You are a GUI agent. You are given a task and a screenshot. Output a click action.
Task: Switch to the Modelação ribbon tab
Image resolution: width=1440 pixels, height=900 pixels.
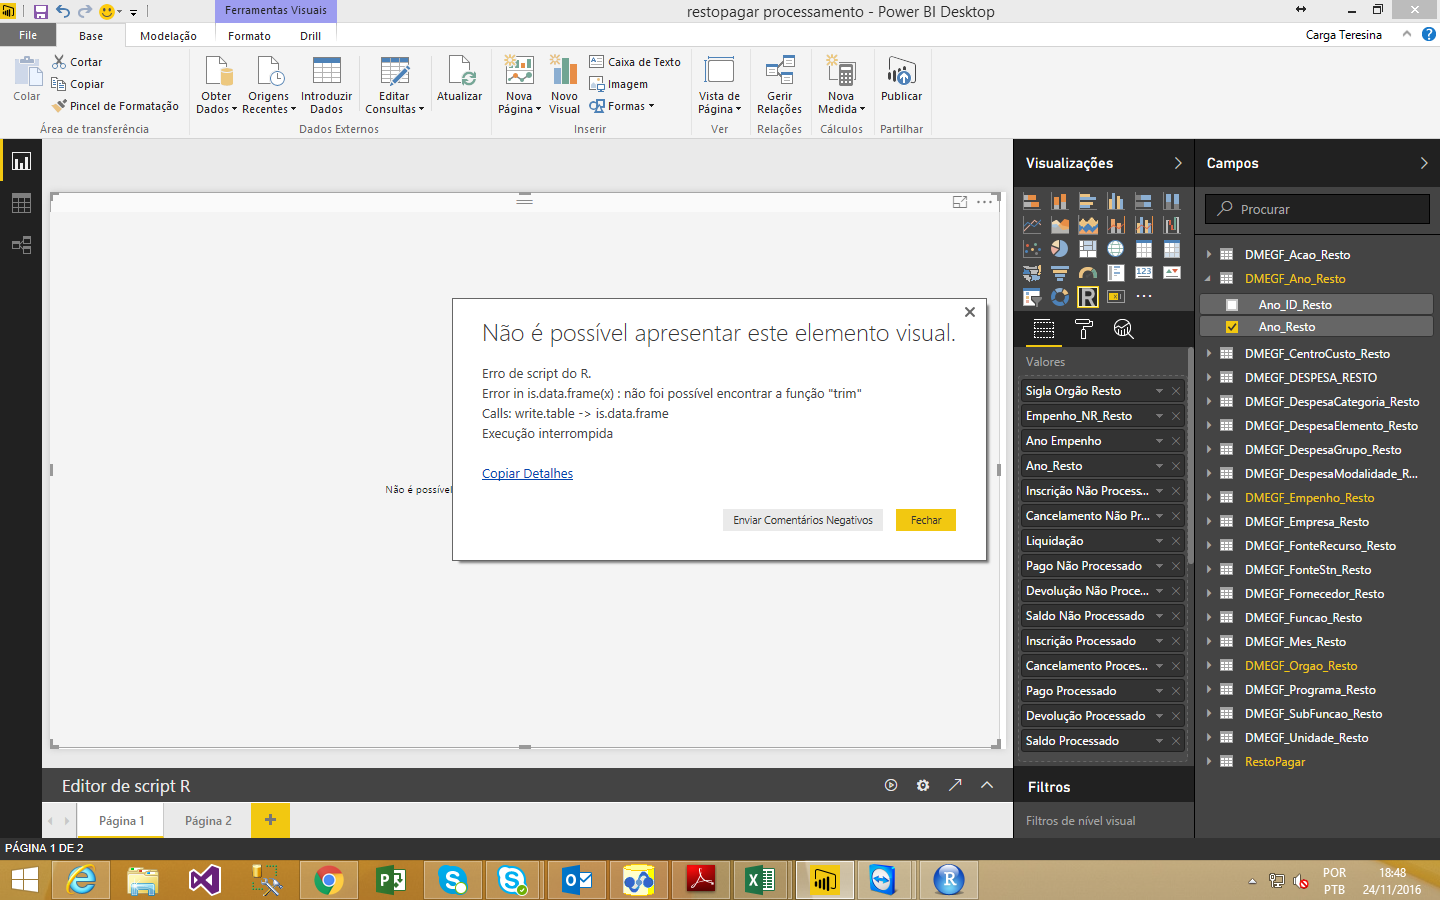168,36
